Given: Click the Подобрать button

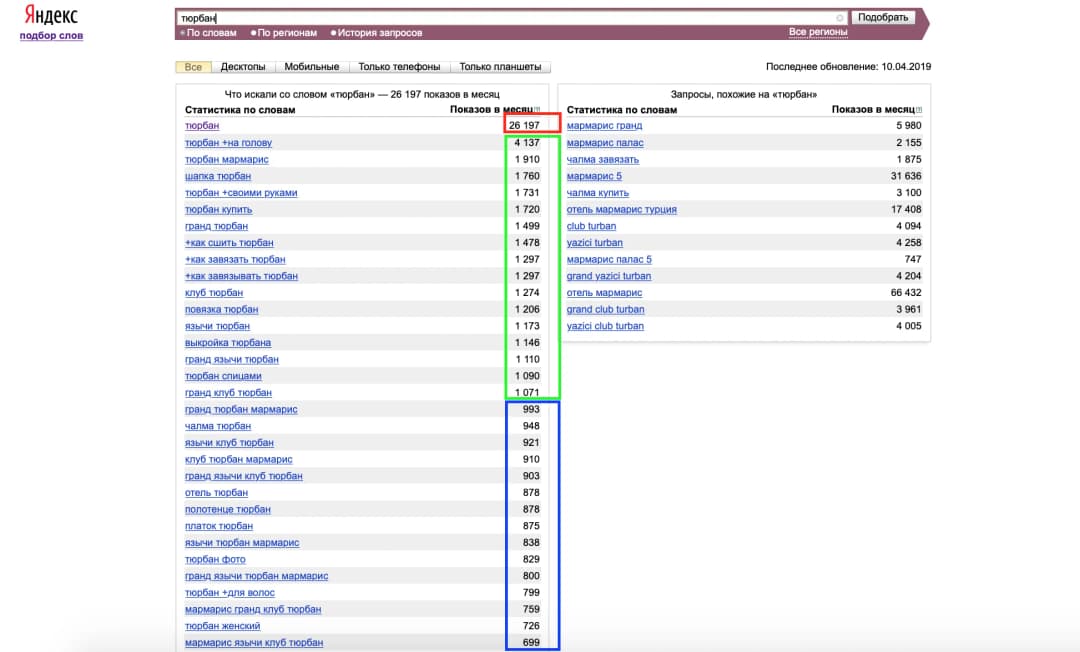Looking at the screenshot, I should click(883, 17).
